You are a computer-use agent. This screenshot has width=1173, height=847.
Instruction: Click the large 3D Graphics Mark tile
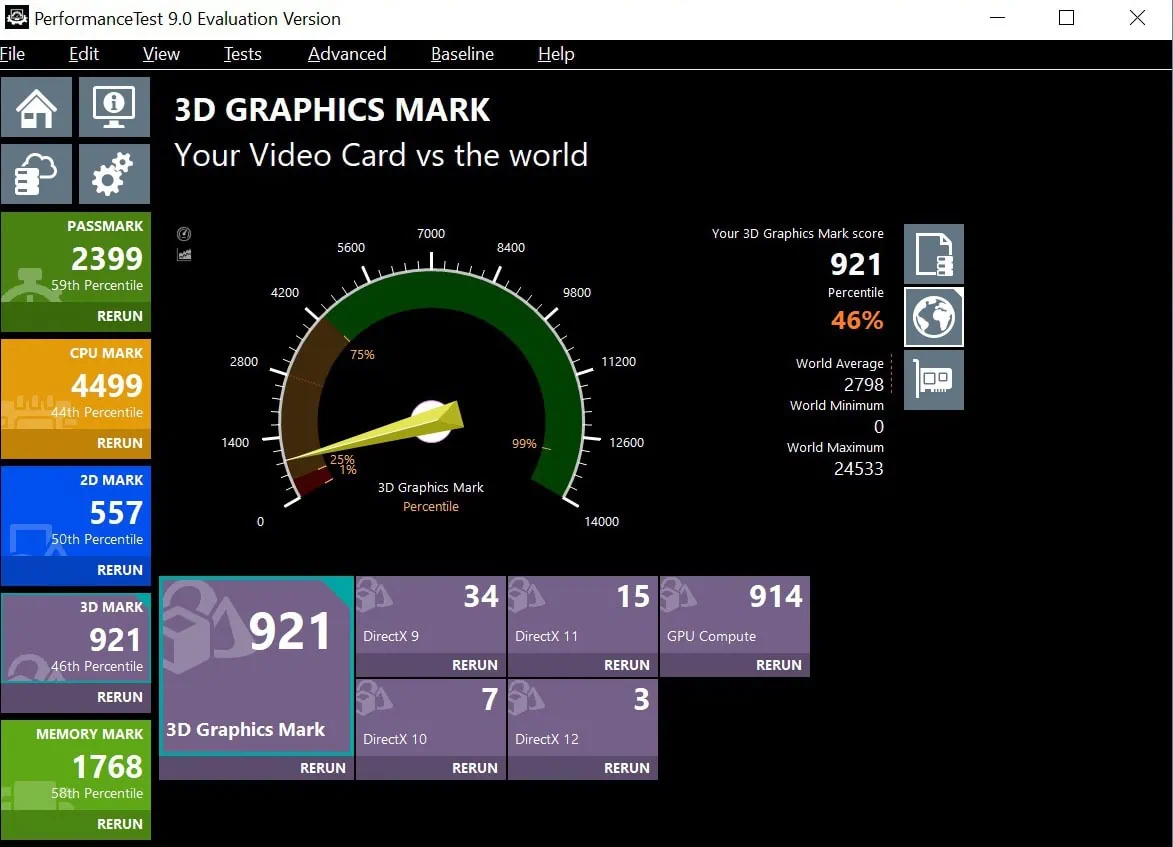pos(256,665)
